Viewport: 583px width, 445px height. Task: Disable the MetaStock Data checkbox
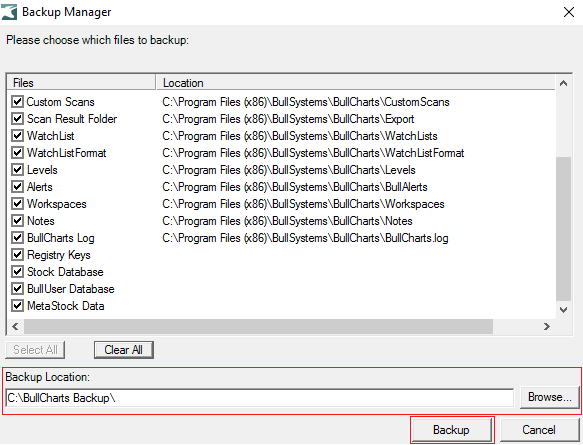pyautogui.click(x=17, y=306)
